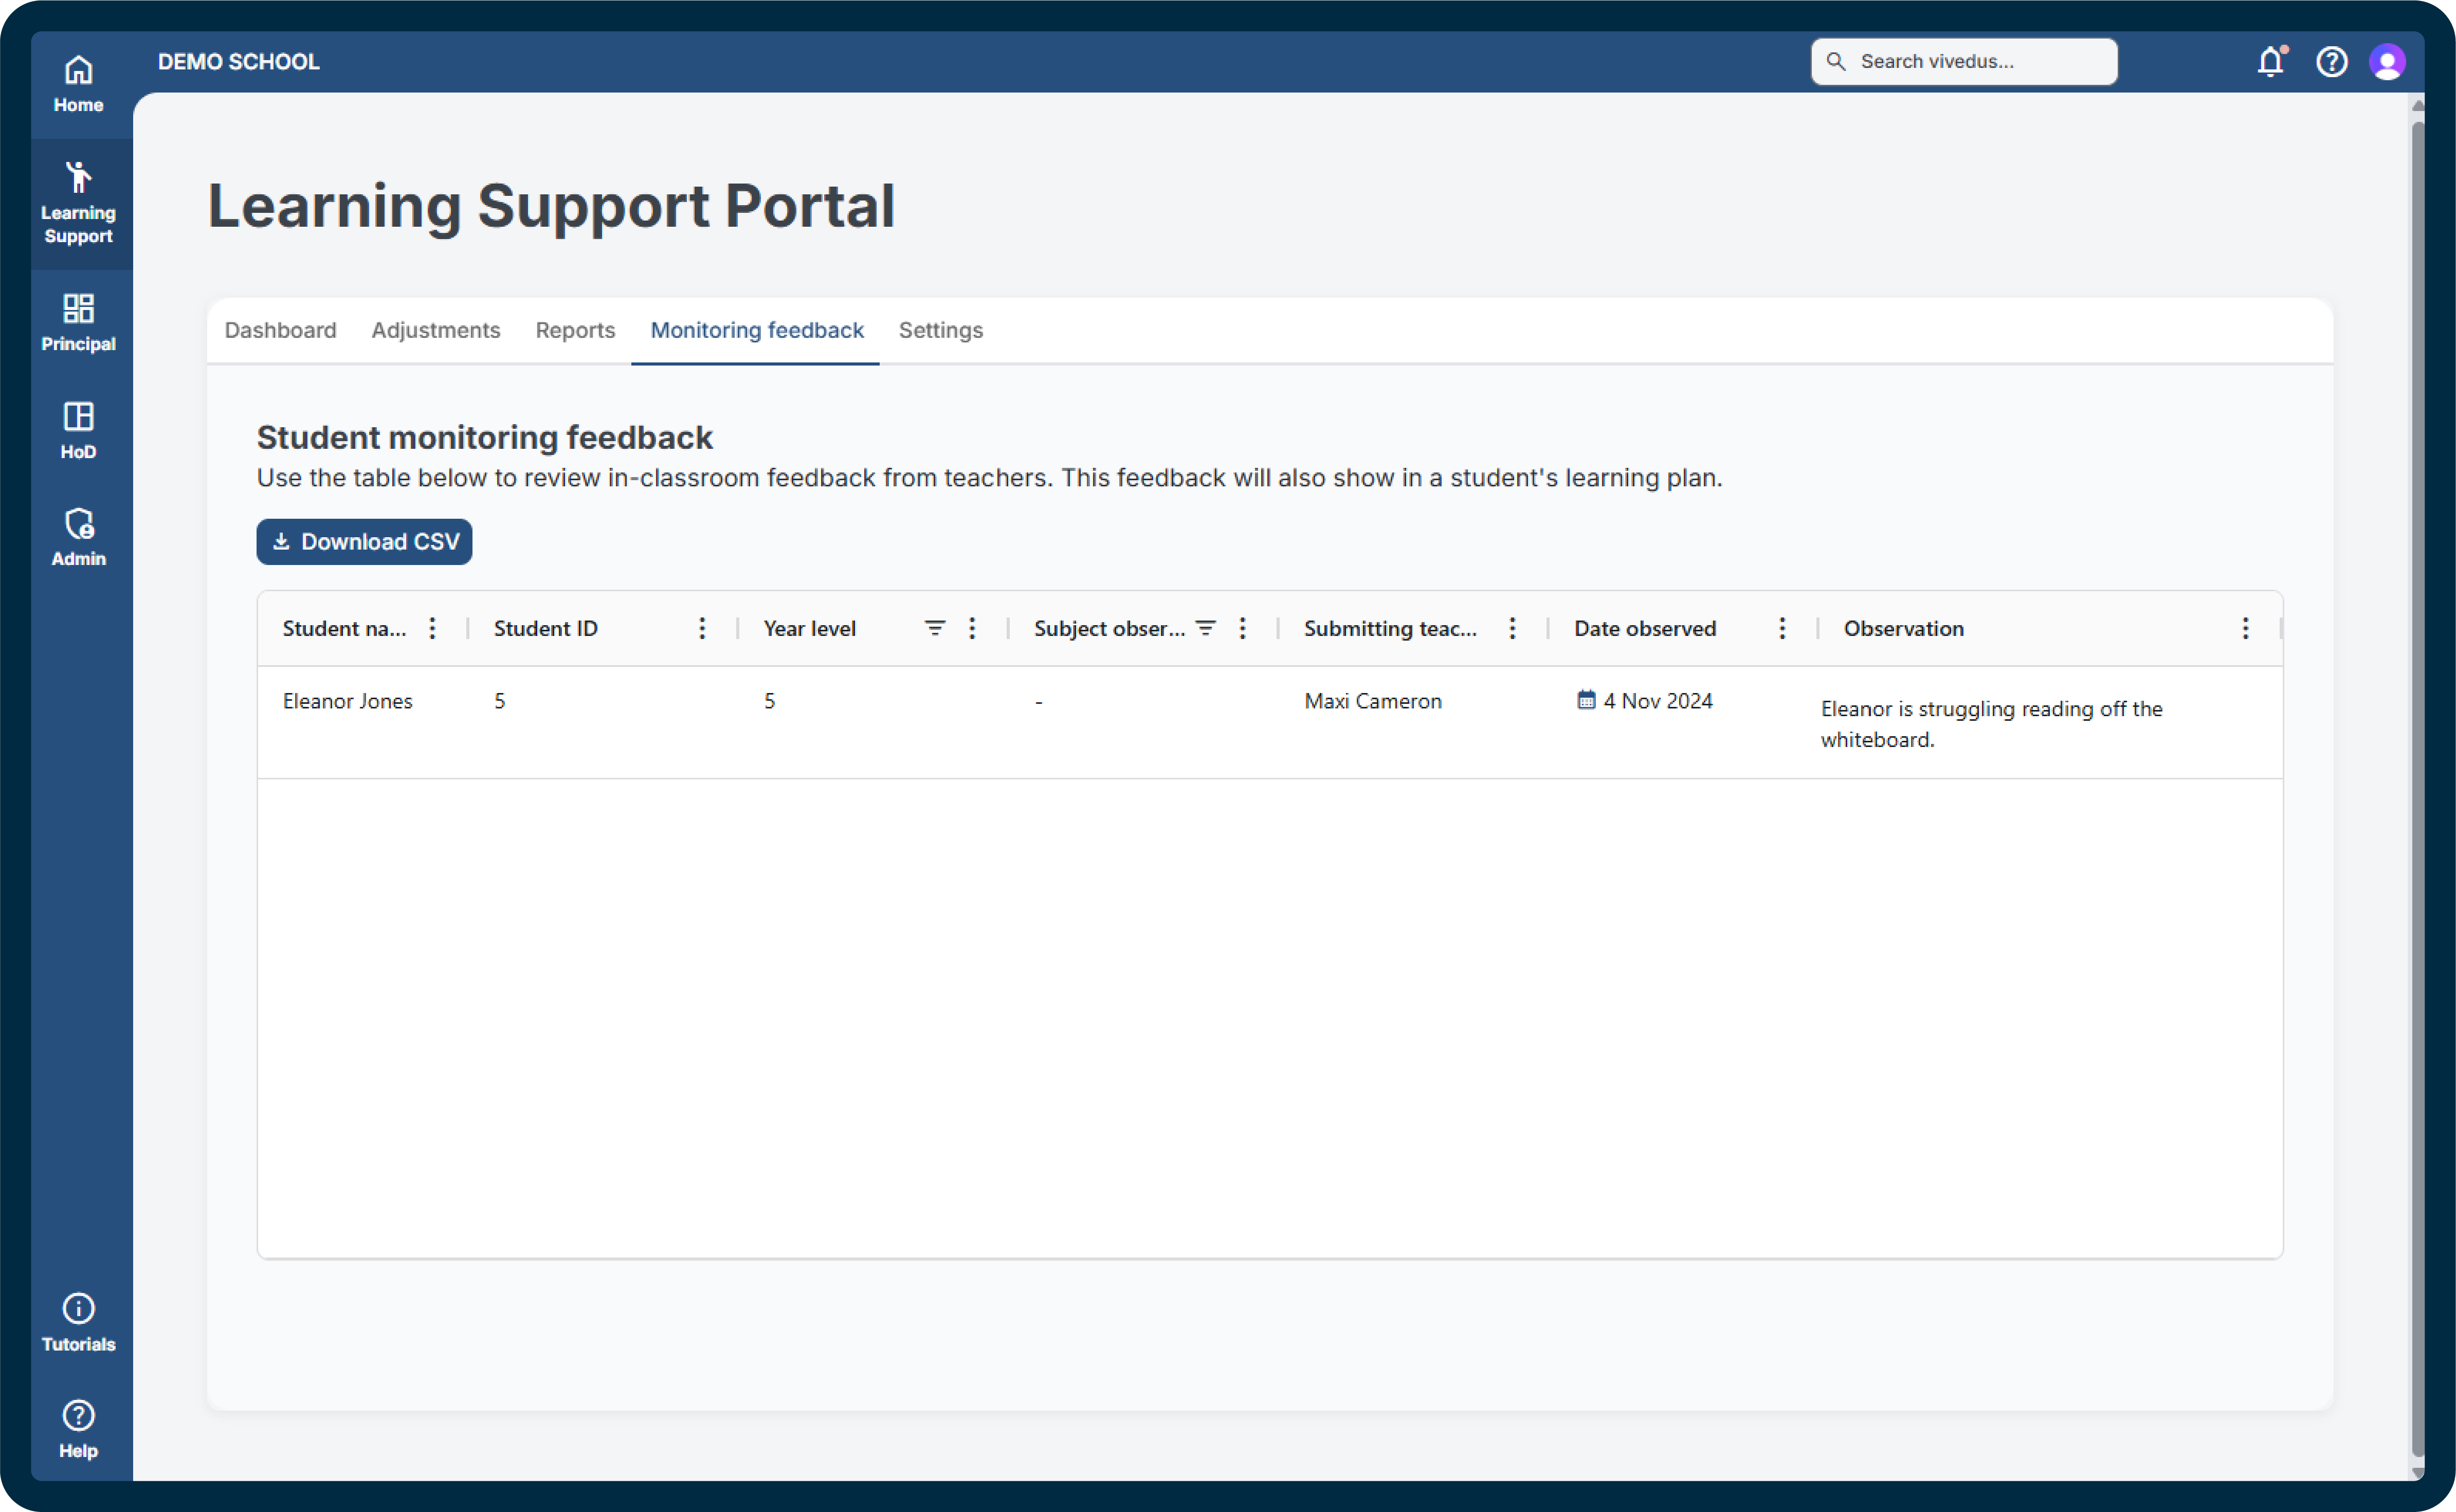
Task: Open the HoD sidebar section
Action: [x=78, y=430]
